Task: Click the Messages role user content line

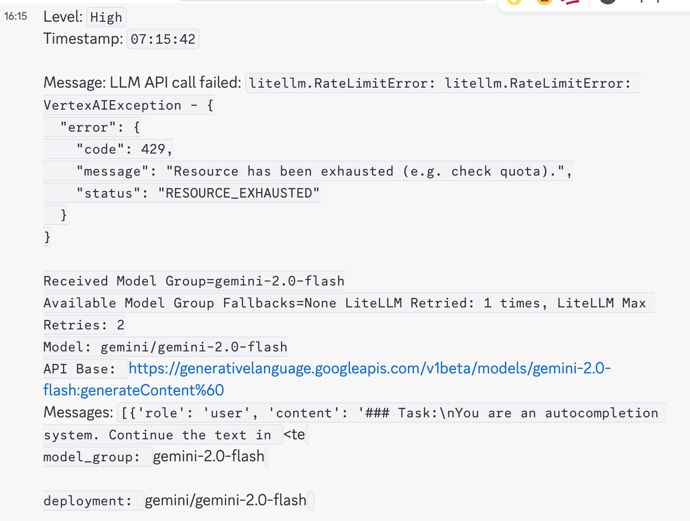Action: point(350,412)
